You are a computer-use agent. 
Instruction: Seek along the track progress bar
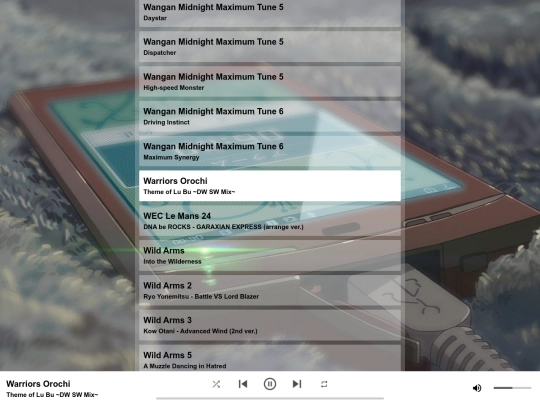270,398
